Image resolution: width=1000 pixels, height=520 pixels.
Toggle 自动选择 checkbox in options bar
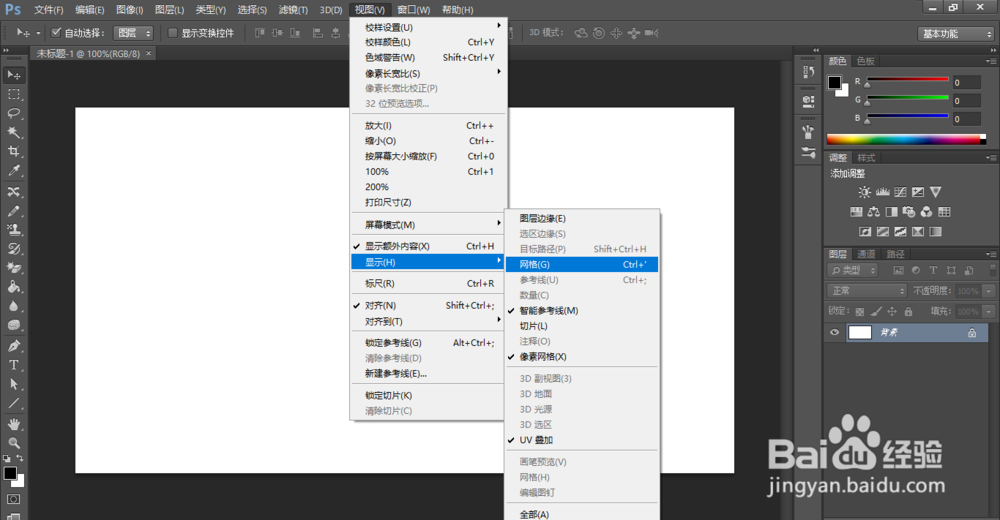click(x=56, y=33)
